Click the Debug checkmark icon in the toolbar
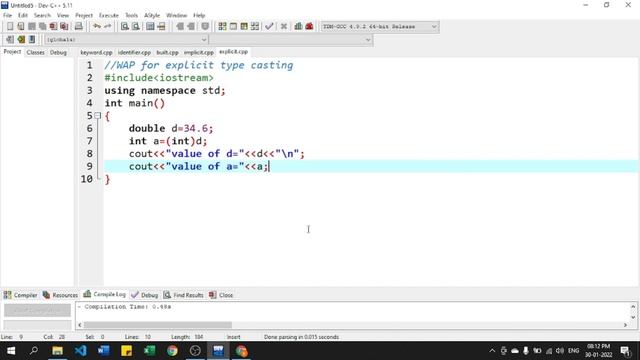The height and width of the screenshot is (360, 640). pyautogui.click(x=269, y=27)
